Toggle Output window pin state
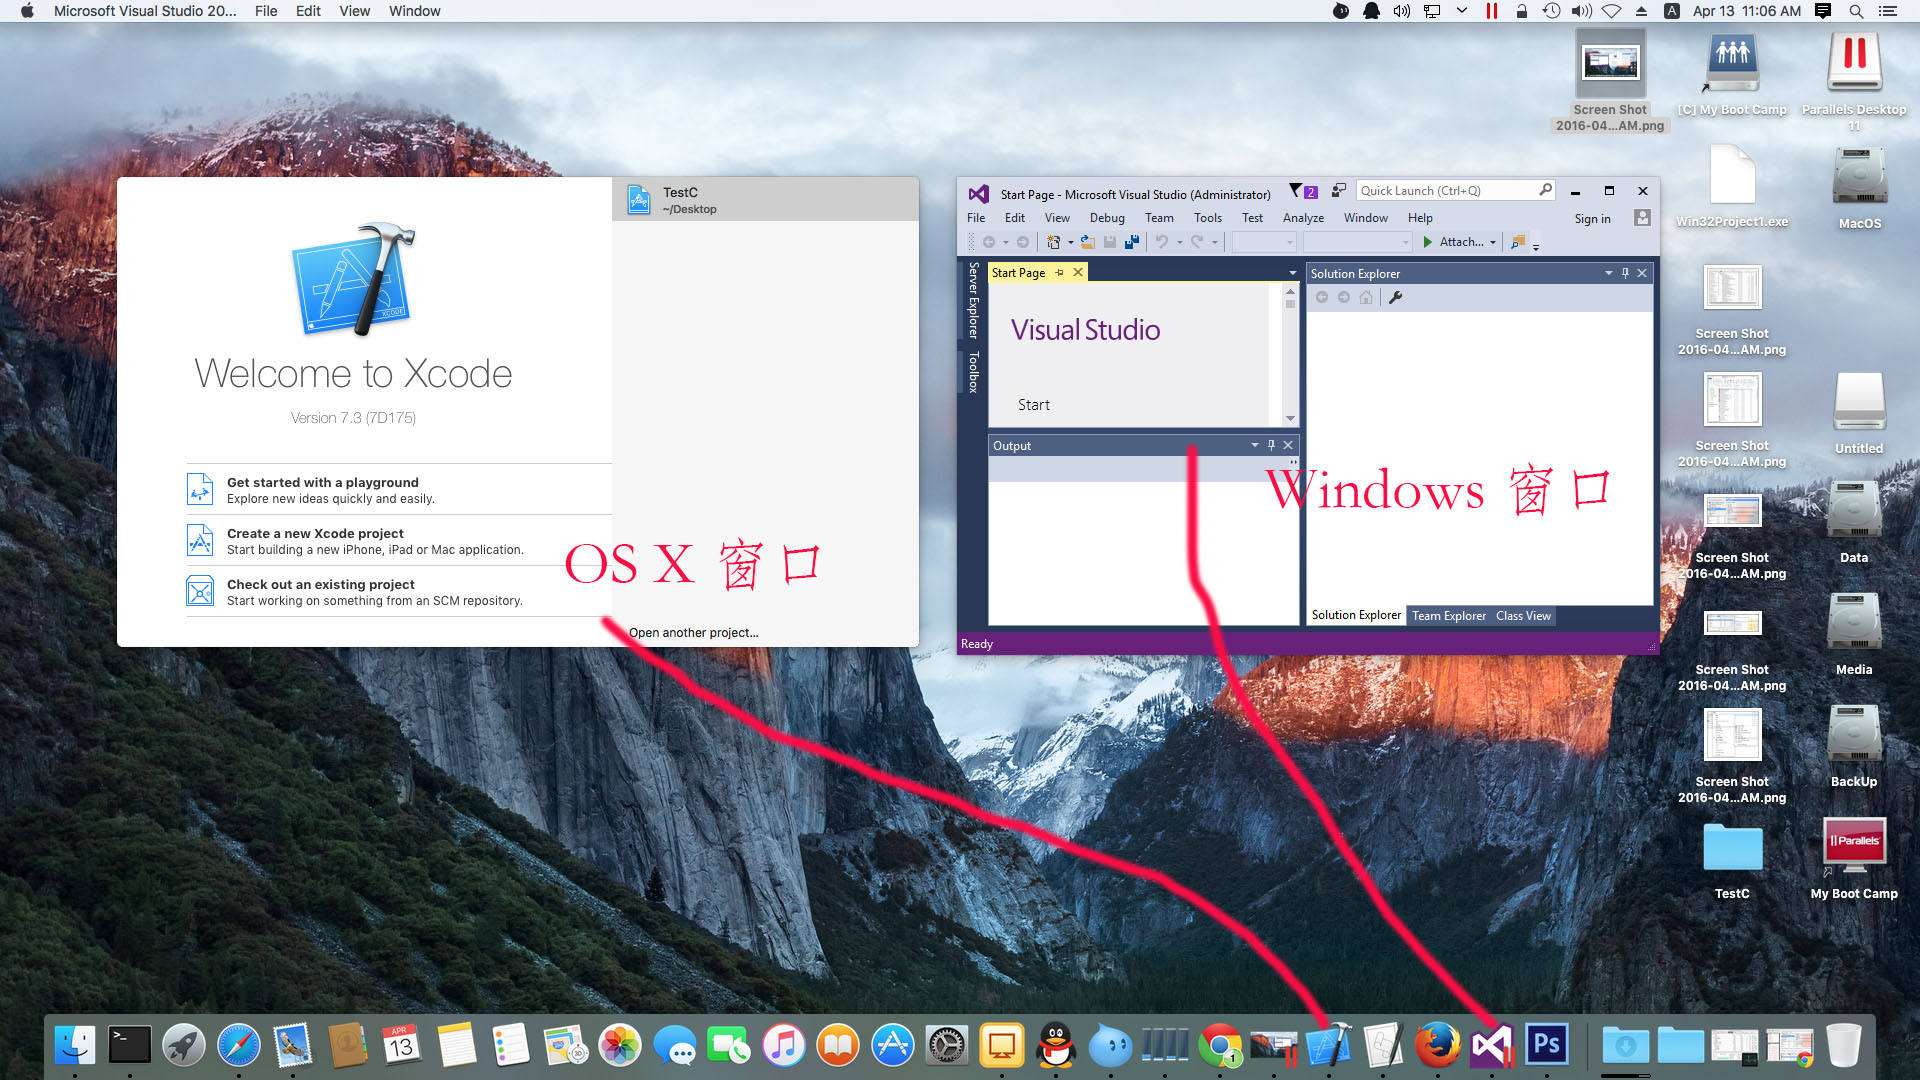This screenshot has height=1080, width=1920. click(1271, 446)
